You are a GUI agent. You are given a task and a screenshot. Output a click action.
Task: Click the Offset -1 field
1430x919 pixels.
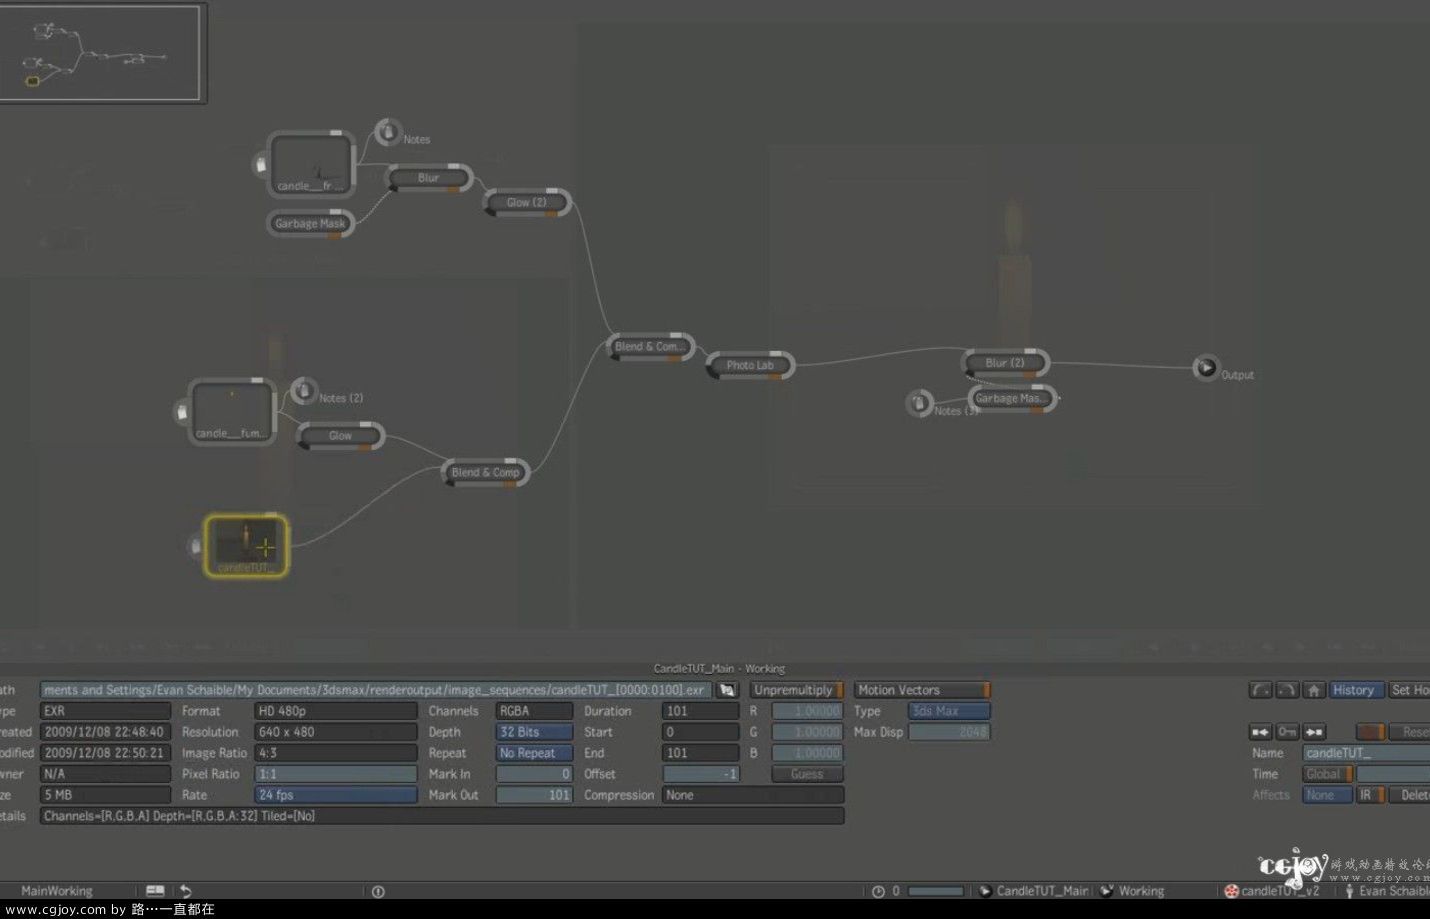point(701,774)
